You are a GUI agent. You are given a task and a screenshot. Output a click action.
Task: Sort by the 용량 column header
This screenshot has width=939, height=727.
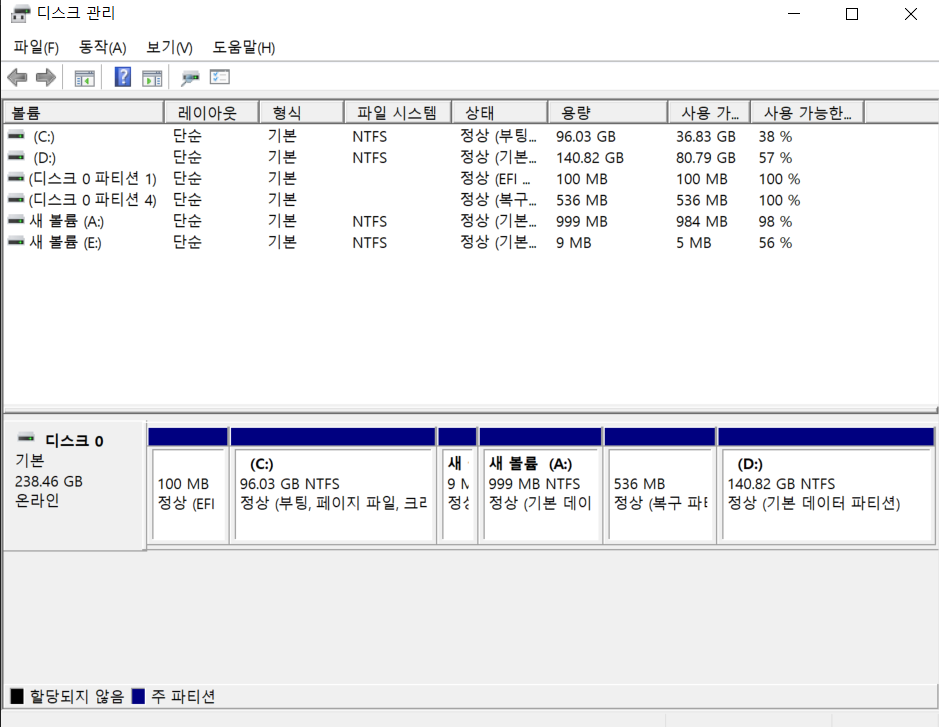607,112
